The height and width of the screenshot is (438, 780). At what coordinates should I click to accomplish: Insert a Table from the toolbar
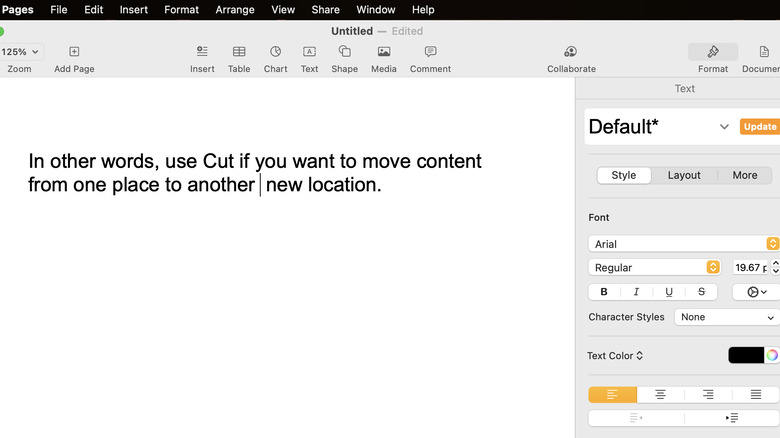239,52
